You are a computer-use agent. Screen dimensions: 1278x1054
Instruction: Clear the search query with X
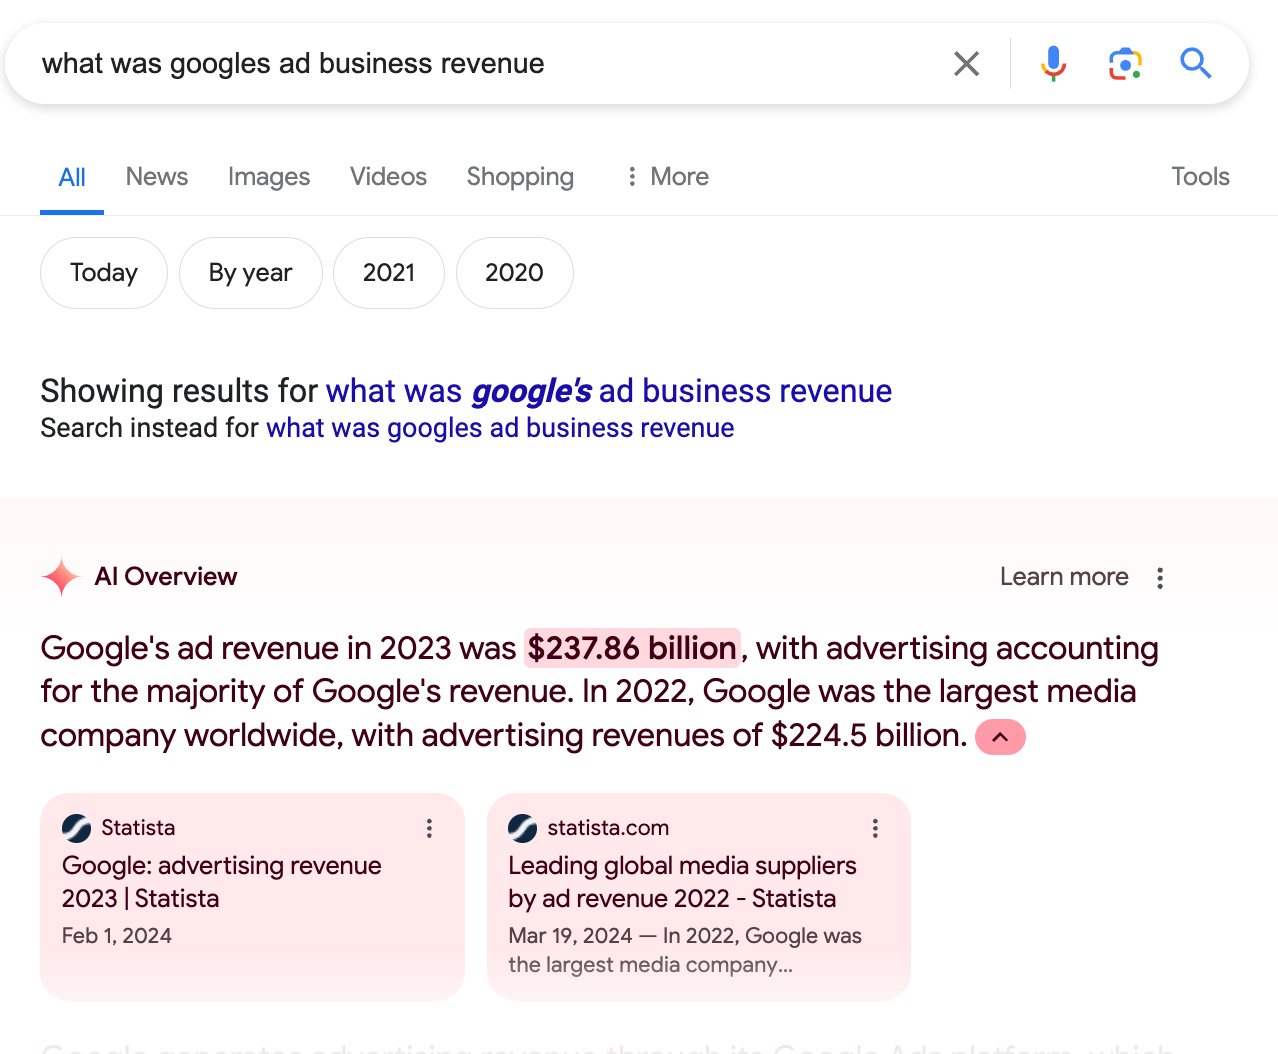coord(966,64)
